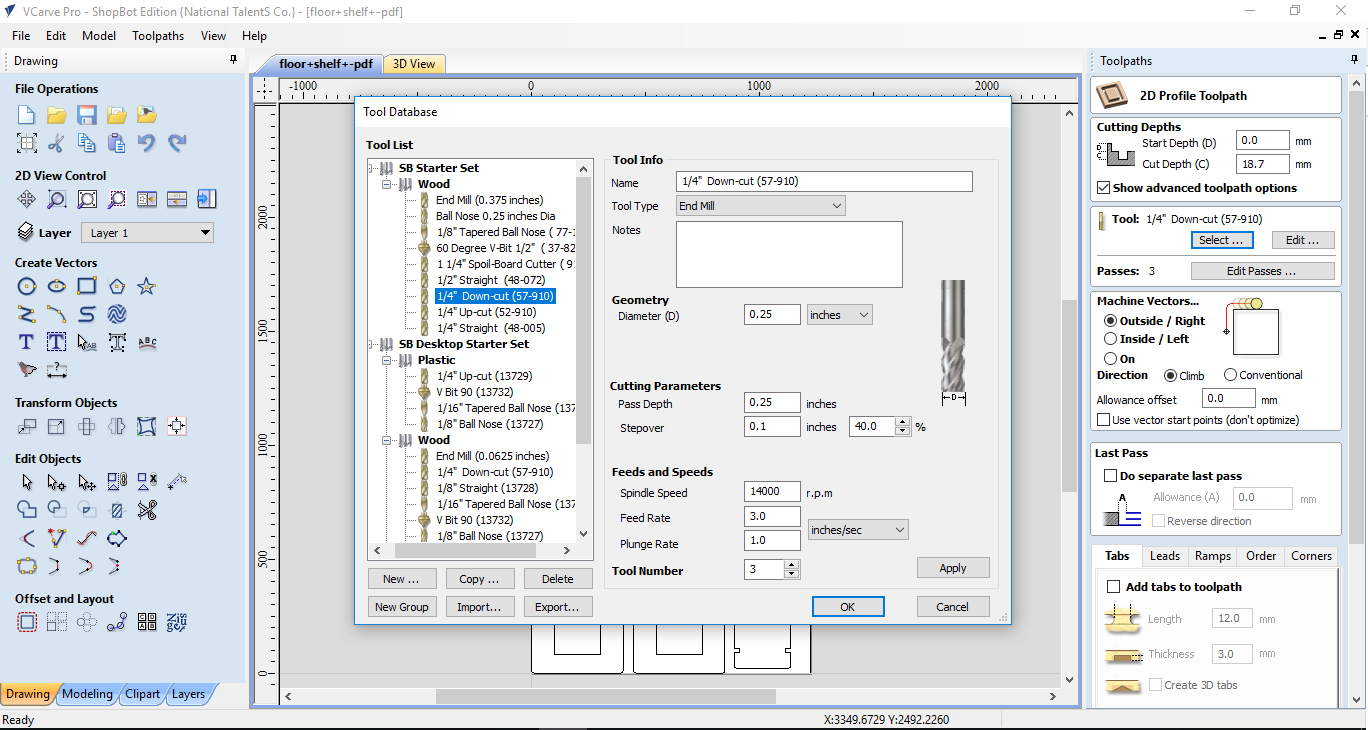Collapse the SB Starter Set tree node
1368x730 pixels.
(373, 168)
